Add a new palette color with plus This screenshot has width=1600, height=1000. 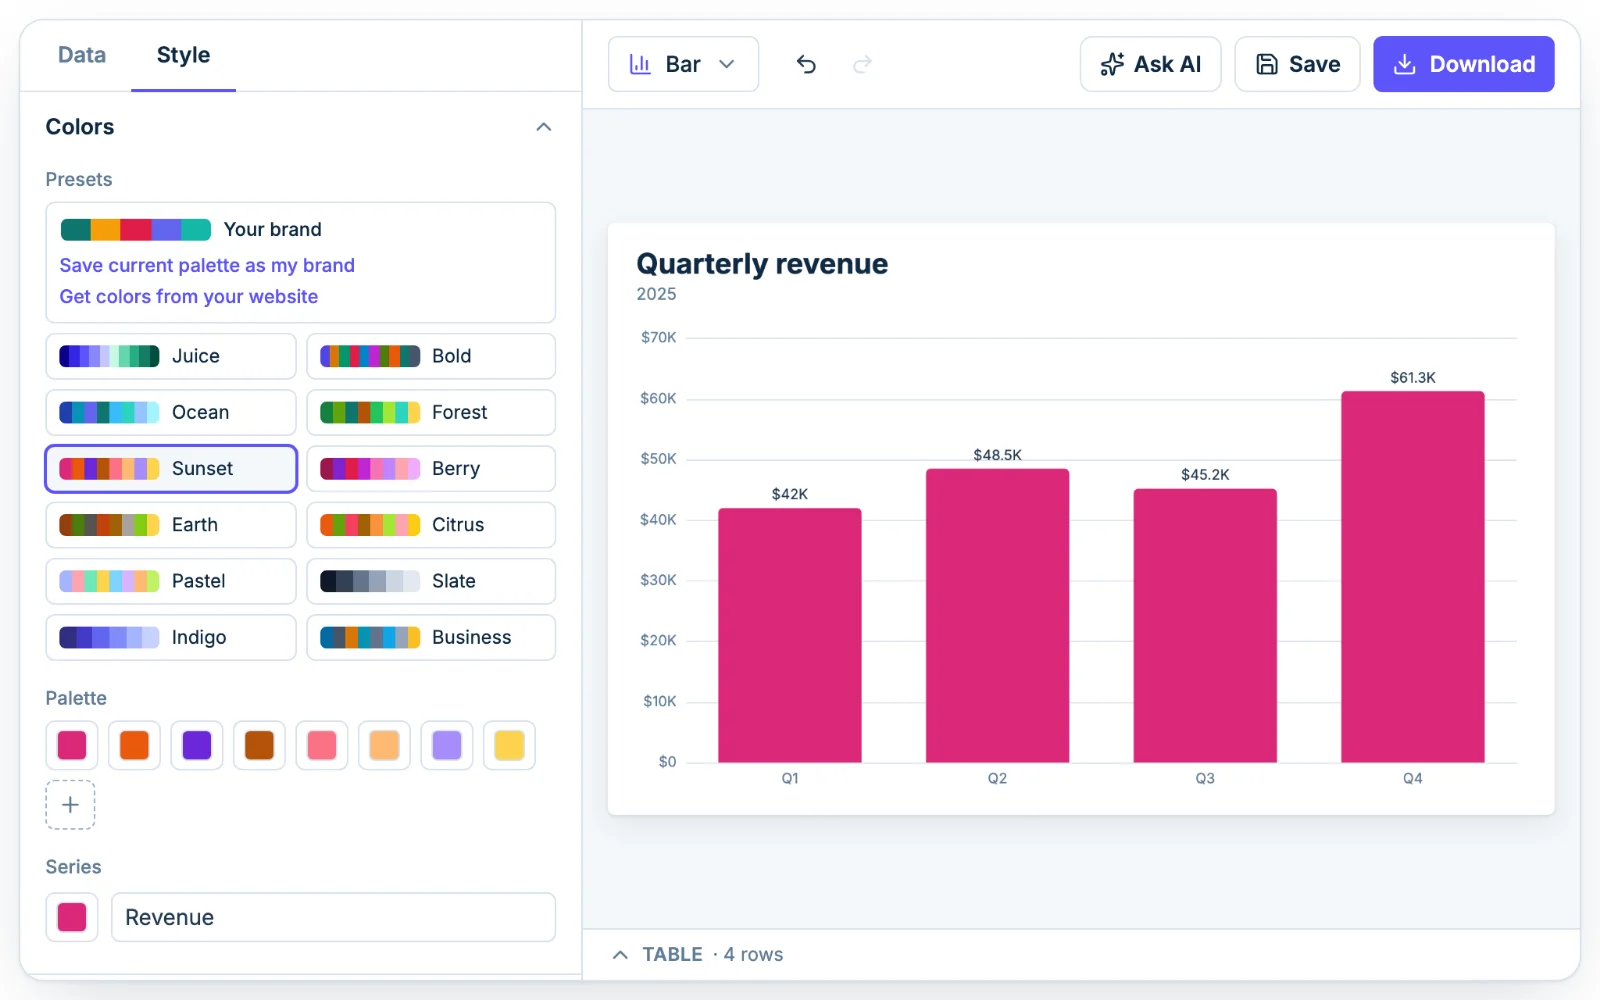(70, 805)
